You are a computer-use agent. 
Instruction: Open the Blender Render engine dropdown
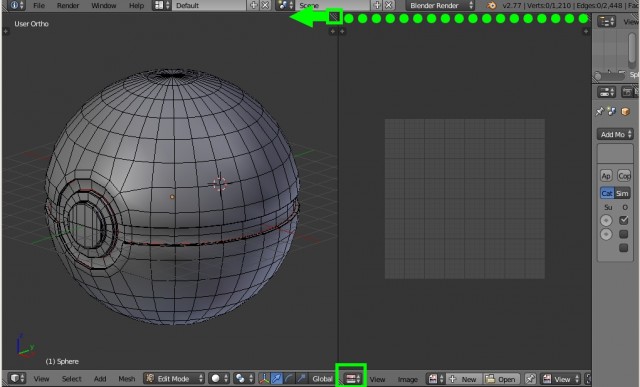point(440,5)
